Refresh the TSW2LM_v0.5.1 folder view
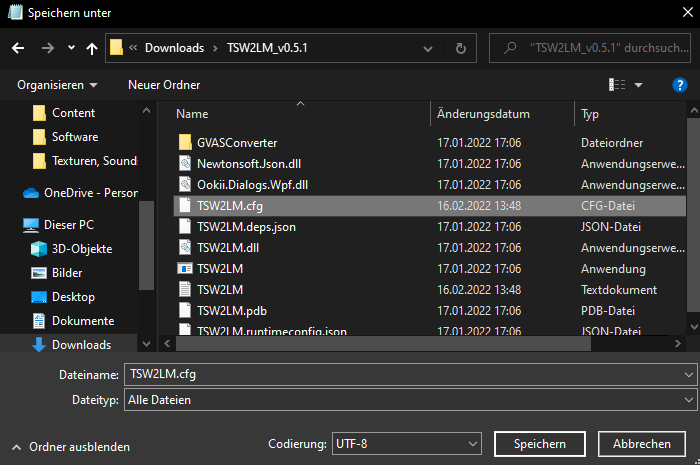Viewport: 700px width, 465px height. tap(459, 47)
